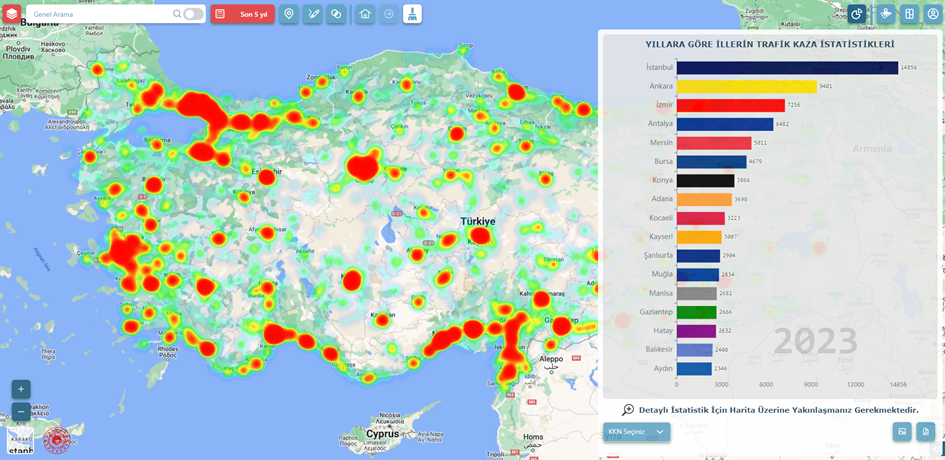Click the Genel Arama search field

point(100,14)
